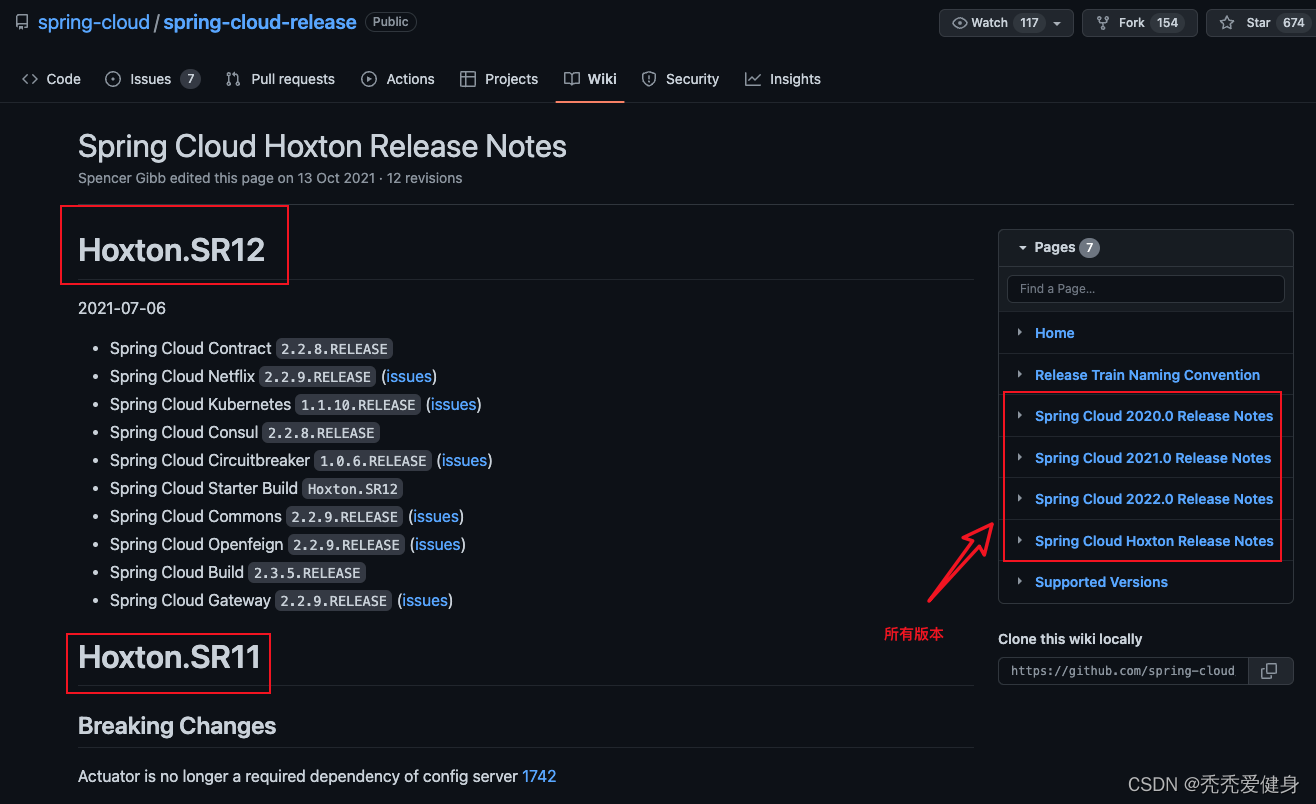The width and height of the screenshot is (1316, 804).
Task: Open Spring Cloud Netflix issues link
Action: 409,377
